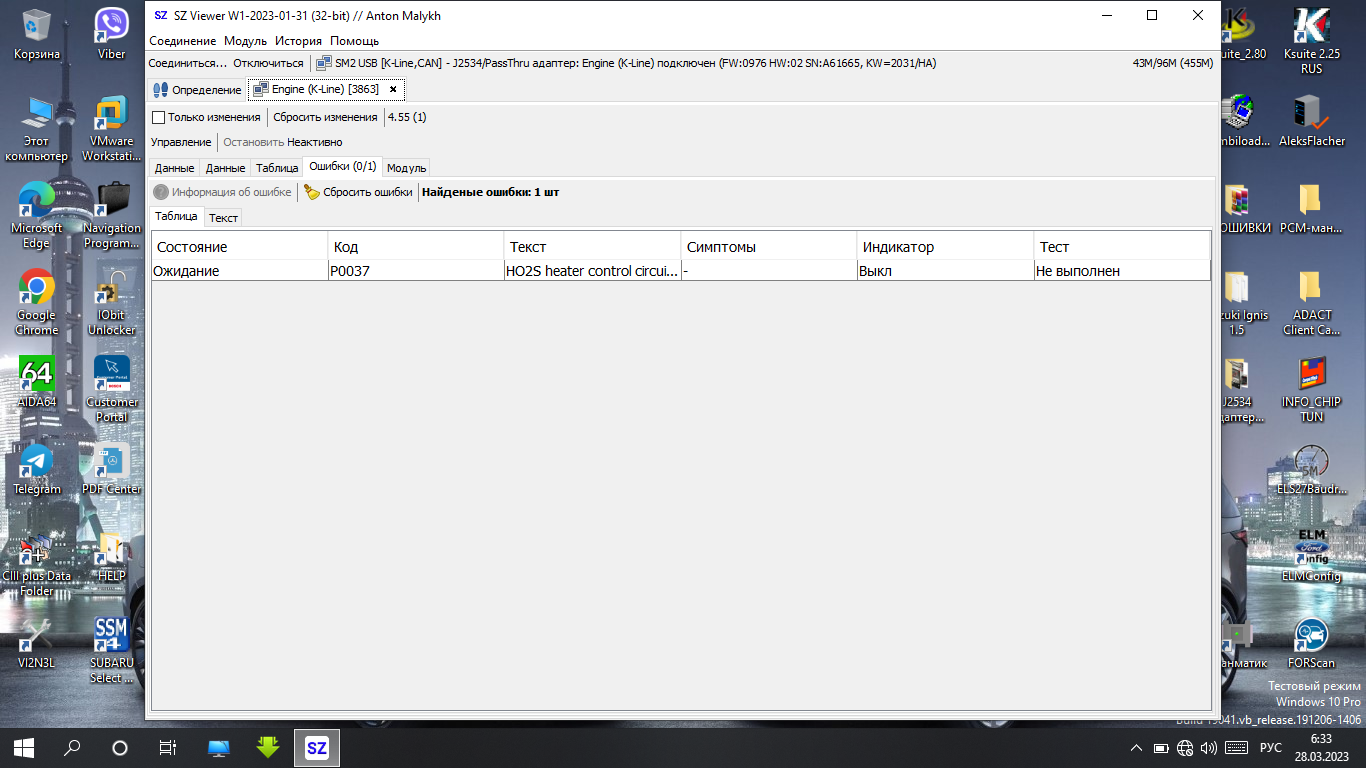Click Сбросить изменения button
Image resolution: width=1366 pixels, height=768 pixels.
[325, 117]
